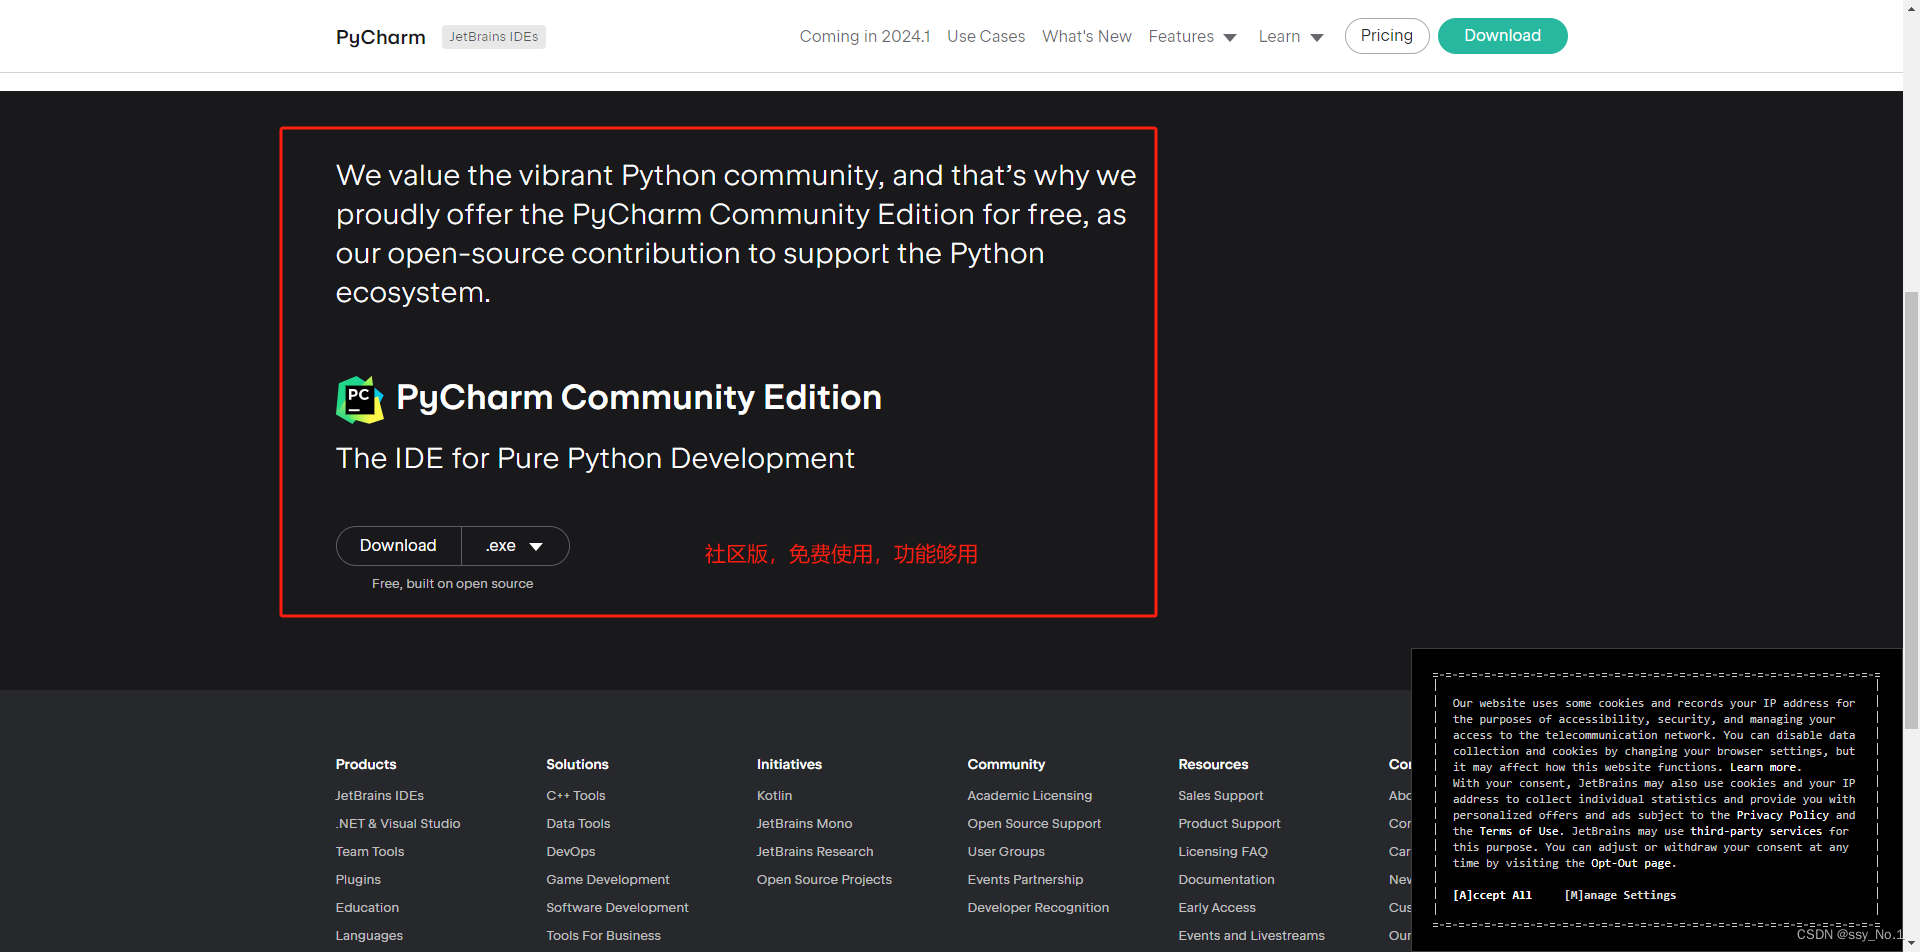Expand the Learn menu
This screenshot has height=952, width=1920.
(1290, 36)
